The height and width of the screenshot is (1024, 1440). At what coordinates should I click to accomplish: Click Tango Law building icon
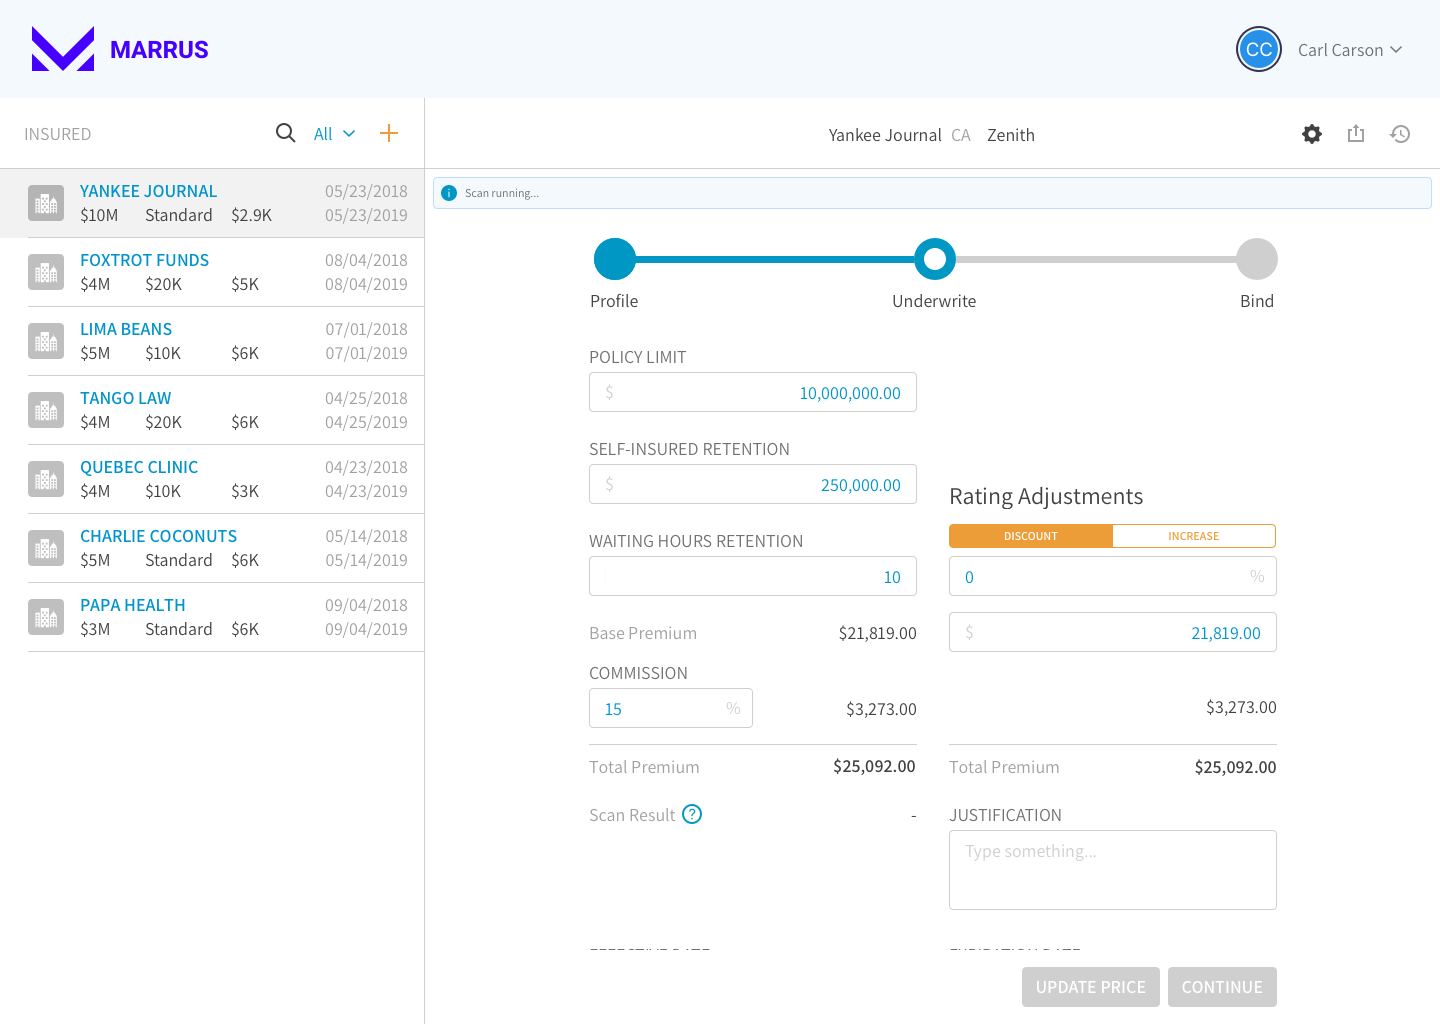pos(46,410)
